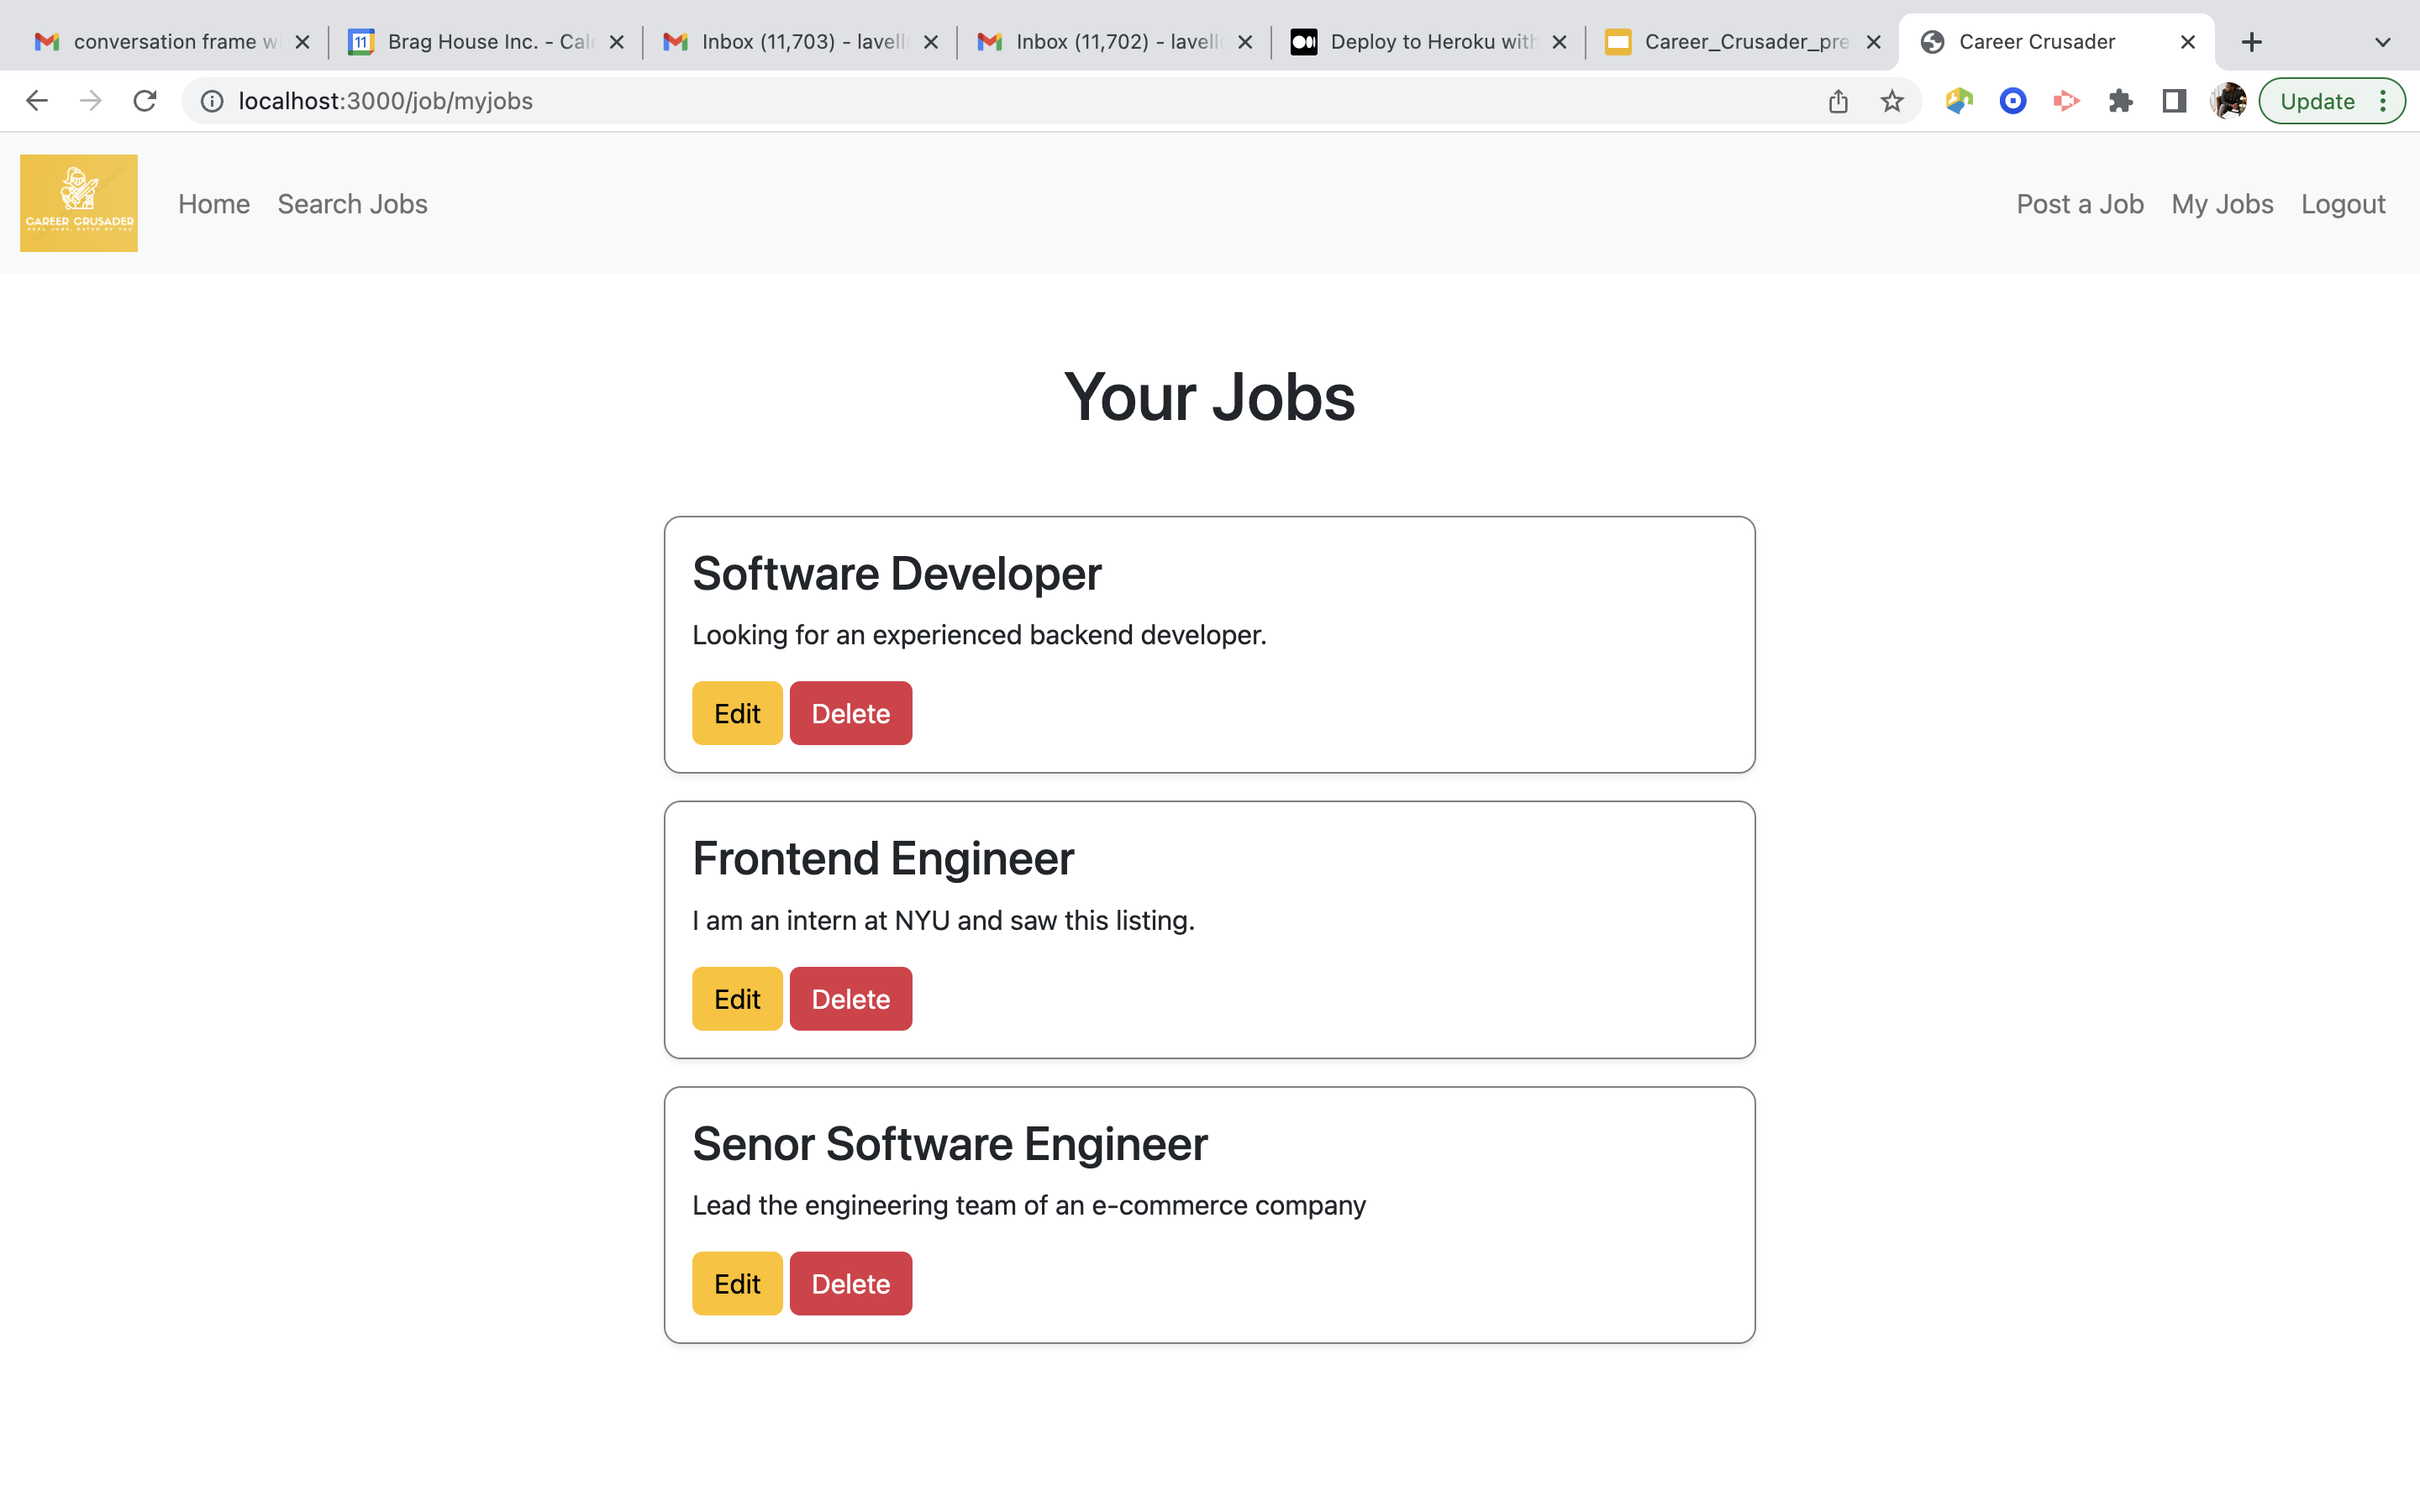Open the Medium extension icon

tap(2066, 100)
